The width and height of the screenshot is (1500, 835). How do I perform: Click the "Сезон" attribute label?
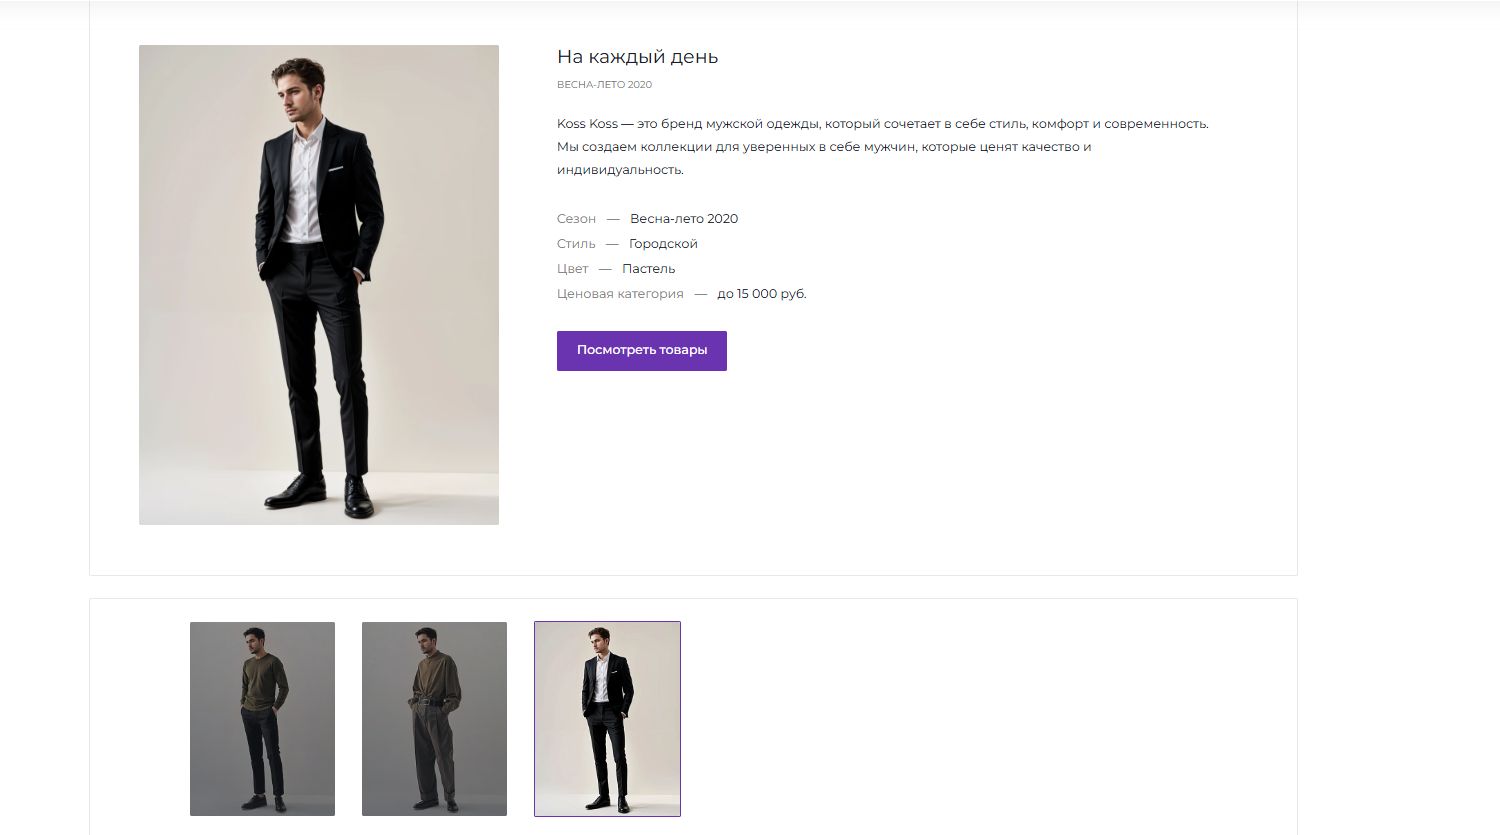tap(576, 219)
